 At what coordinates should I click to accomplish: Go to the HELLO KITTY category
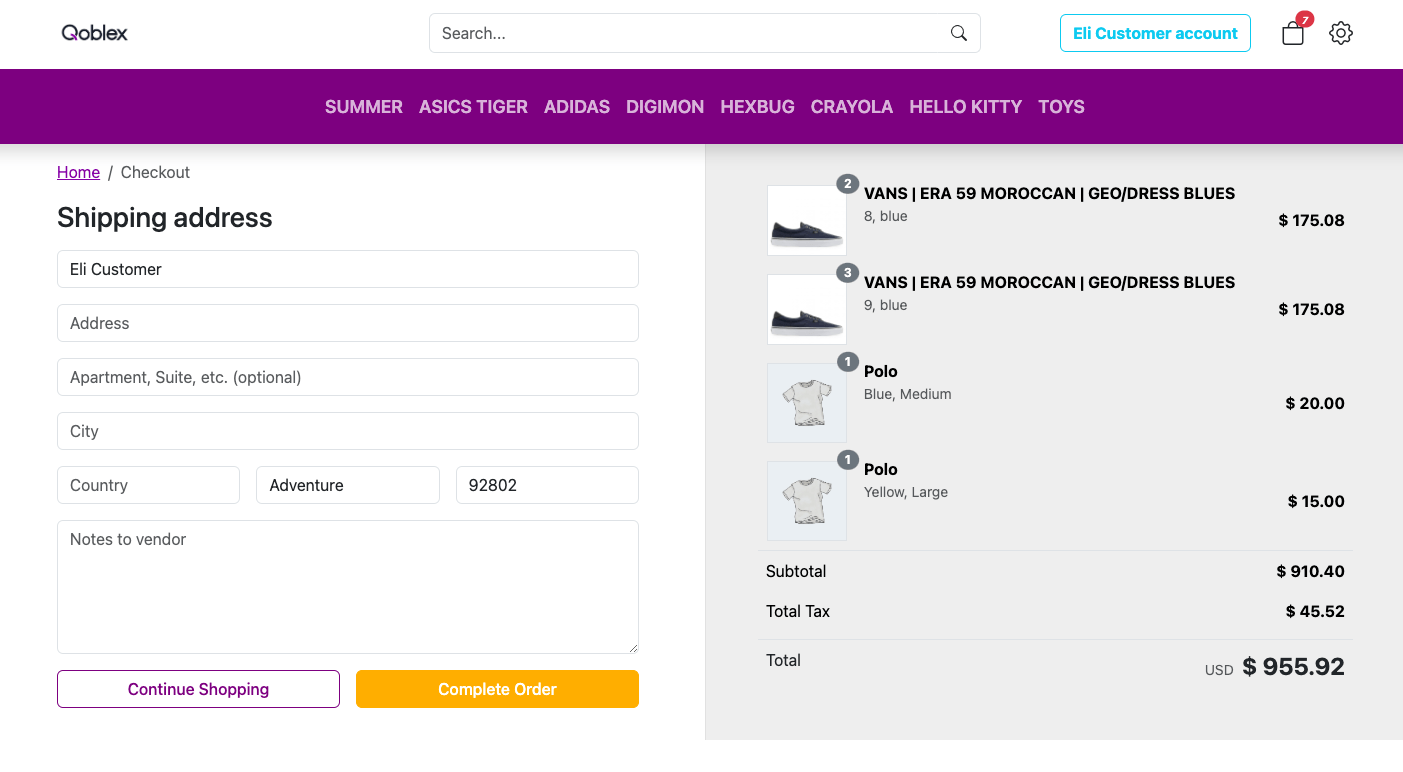(x=966, y=107)
